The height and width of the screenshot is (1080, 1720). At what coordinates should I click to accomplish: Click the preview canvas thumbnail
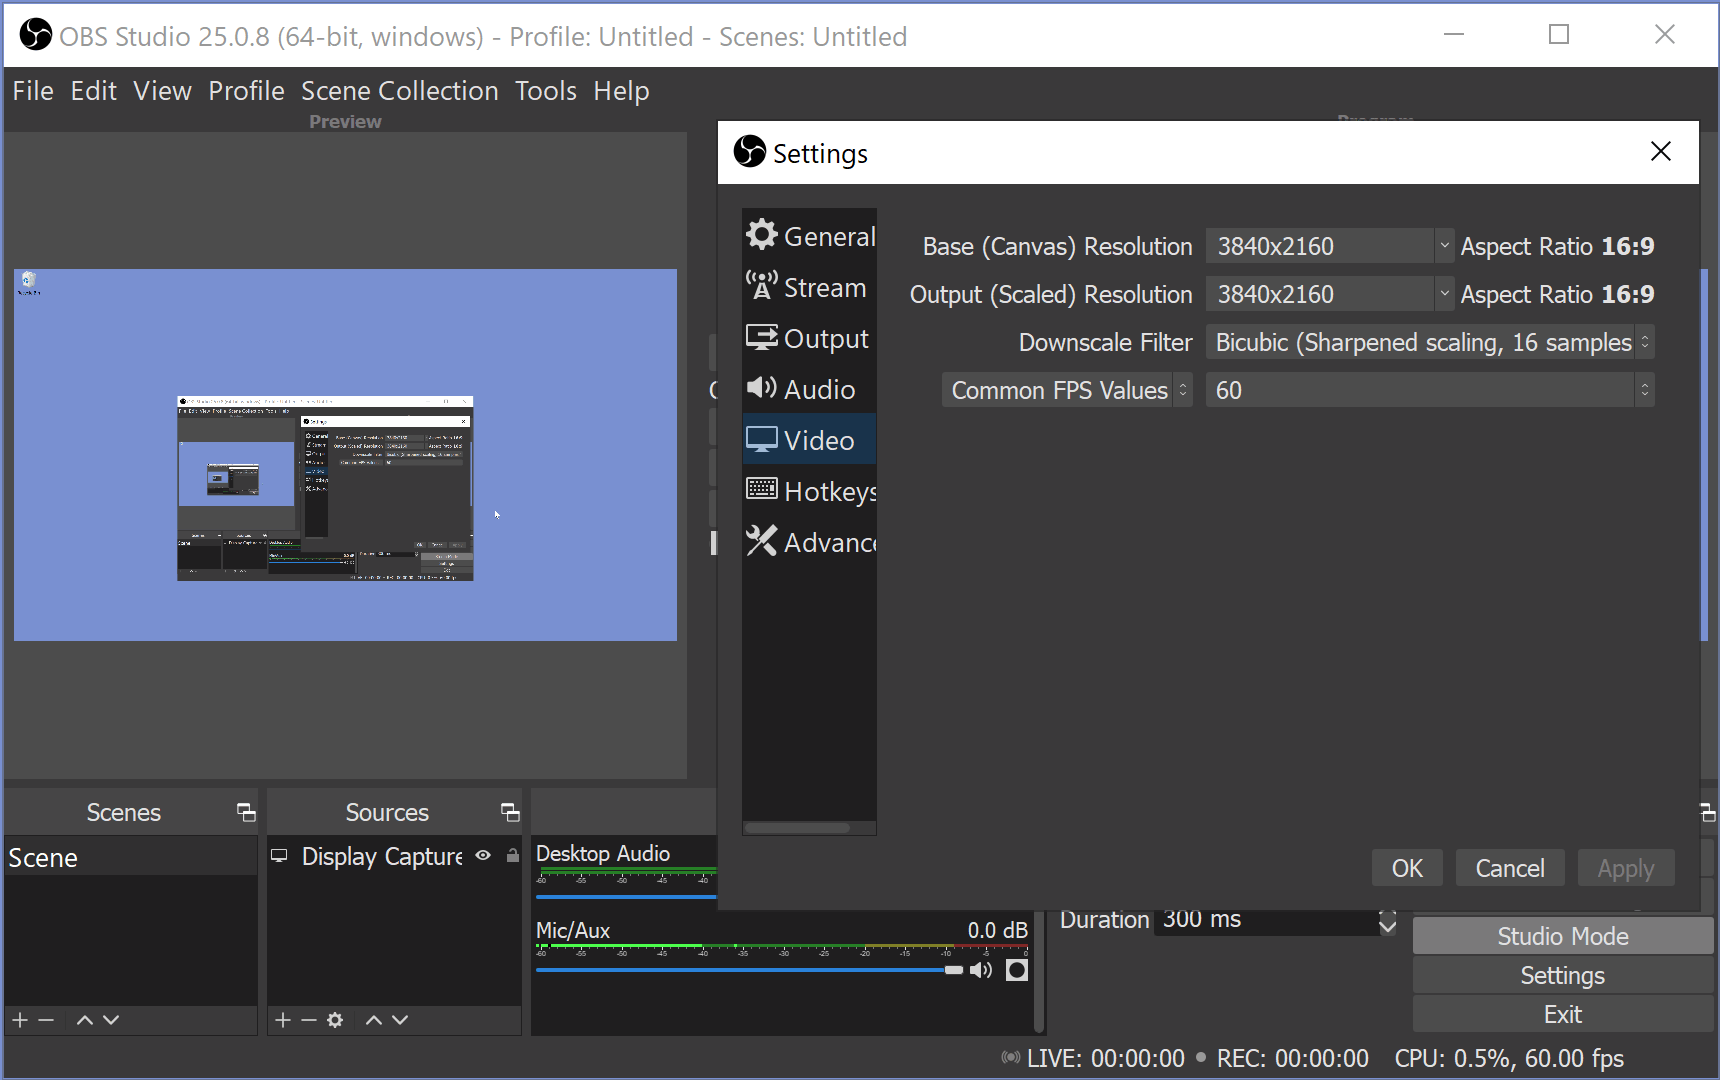(x=345, y=455)
